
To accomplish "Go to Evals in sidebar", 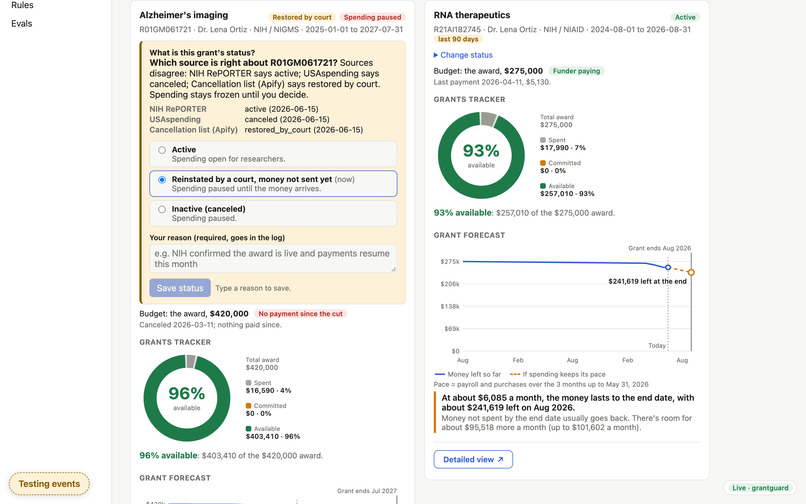I will [22, 24].
